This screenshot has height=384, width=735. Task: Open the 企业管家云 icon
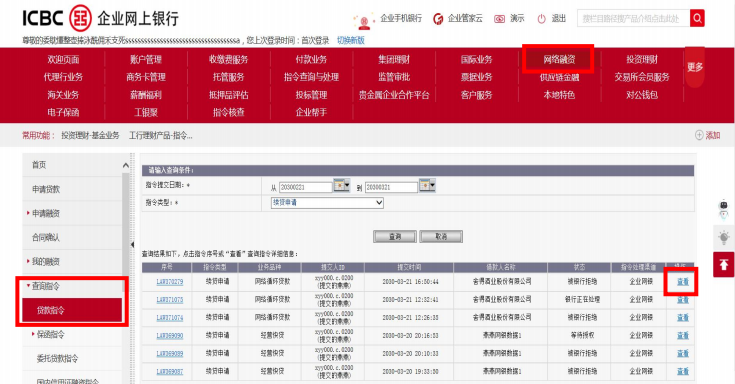coord(438,19)
